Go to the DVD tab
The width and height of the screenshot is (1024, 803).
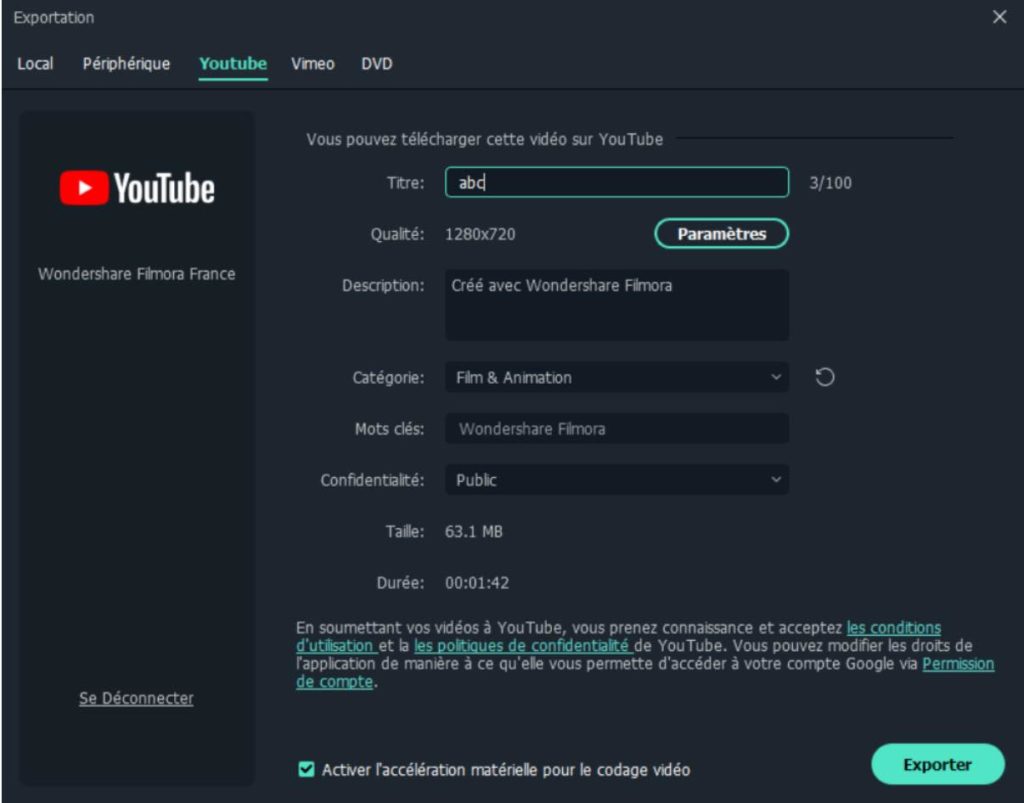click(377, 64)
